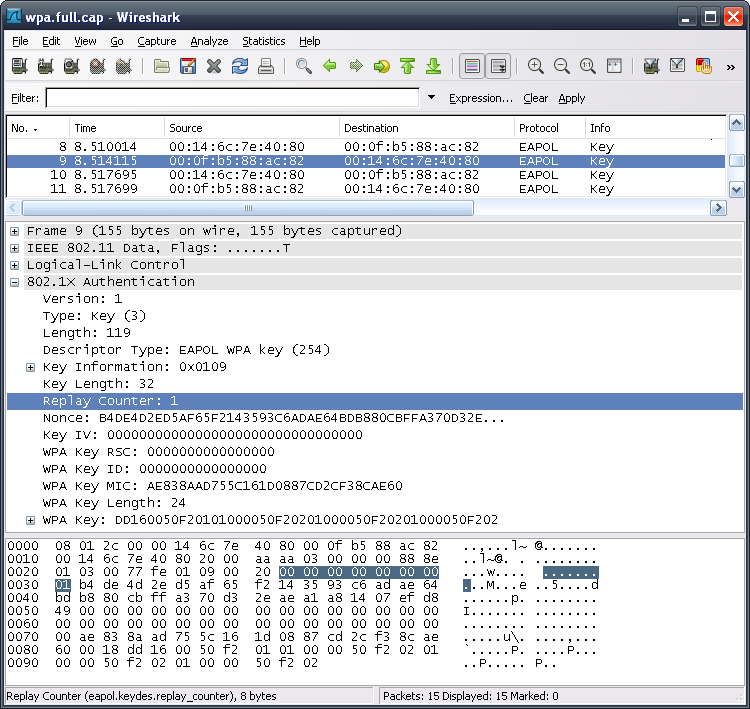Image resolution: width=750 pixels, height=709 pixels.
Task: Open the Go menu
Action: [117, 41]
